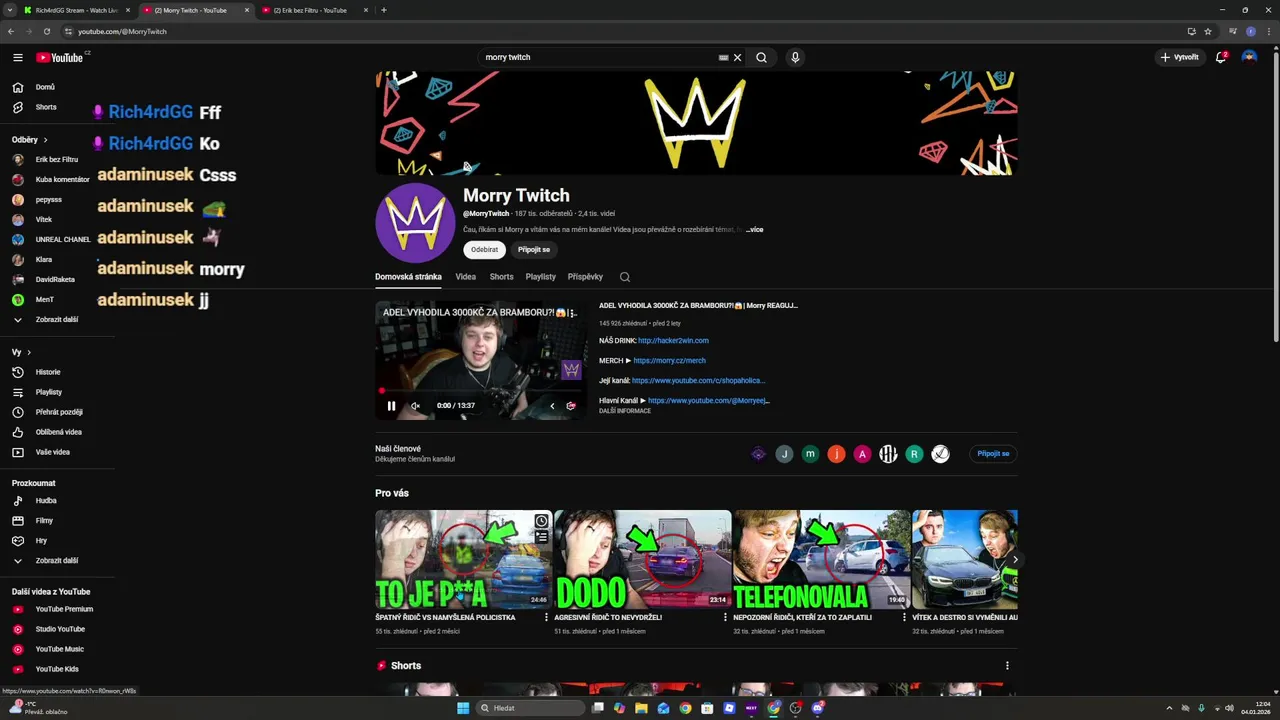Pause the featured channel video
Screen dimensions: 1280x720
point(391,406)
